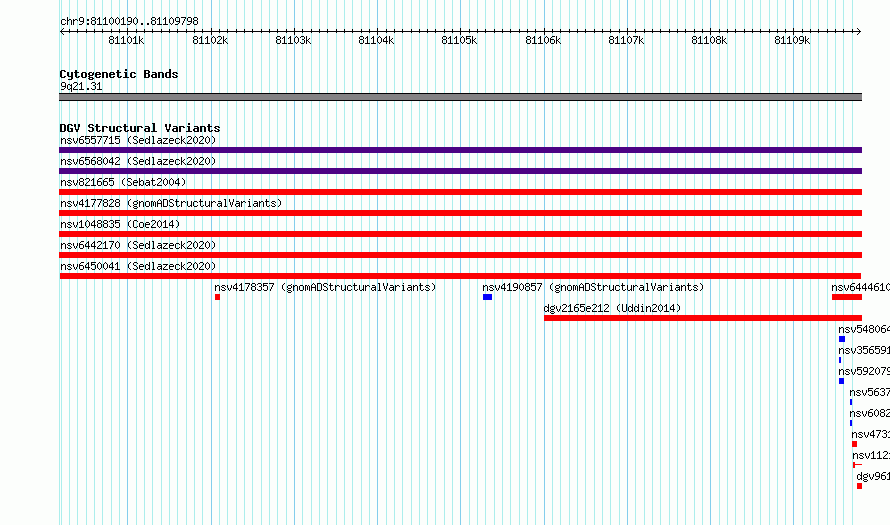890x525 pixels.
Task: Open the nsv4177828 (gnomADStructuralVariants) label
Action: (171, 203)
